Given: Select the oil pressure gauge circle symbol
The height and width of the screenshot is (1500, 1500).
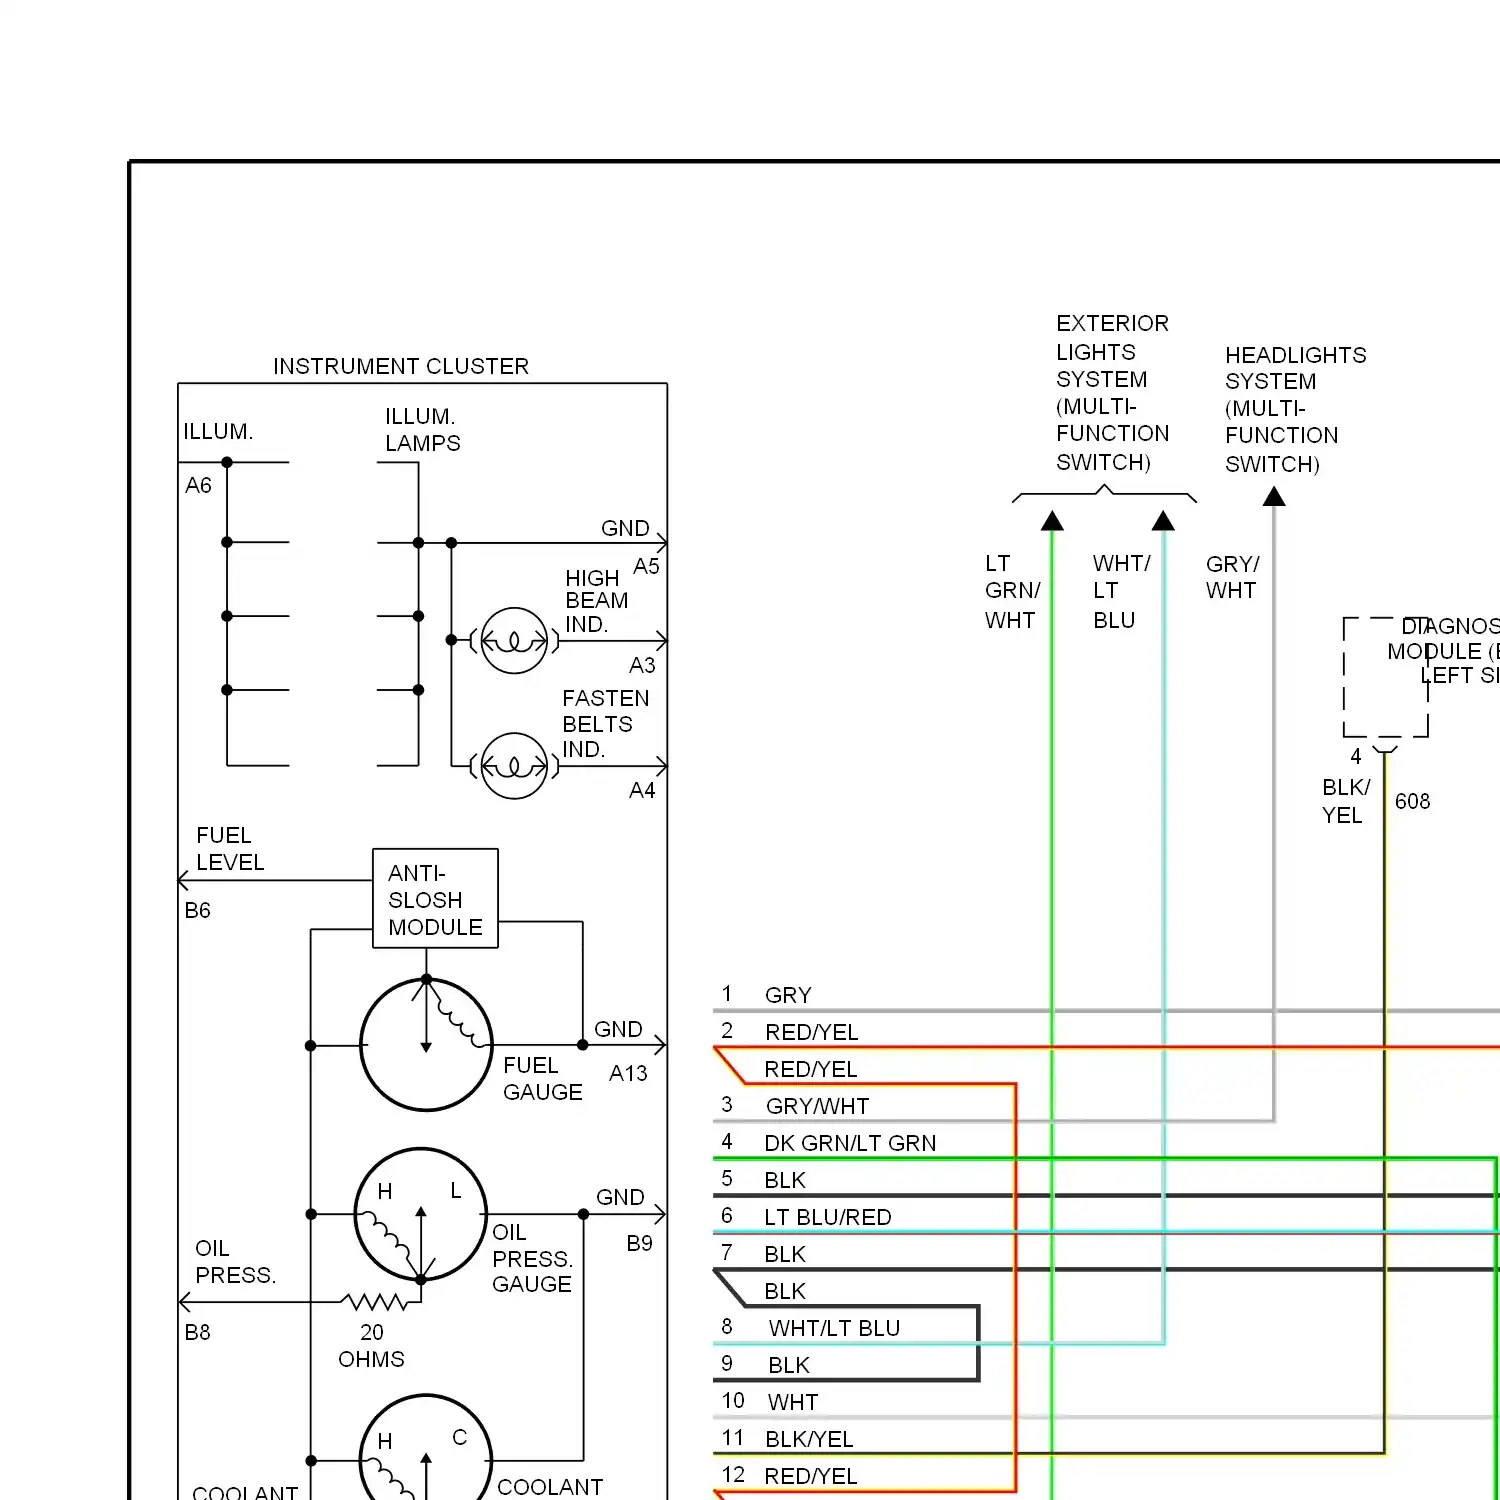Looking at the screenshot, I should click(x=421, y=1214).
